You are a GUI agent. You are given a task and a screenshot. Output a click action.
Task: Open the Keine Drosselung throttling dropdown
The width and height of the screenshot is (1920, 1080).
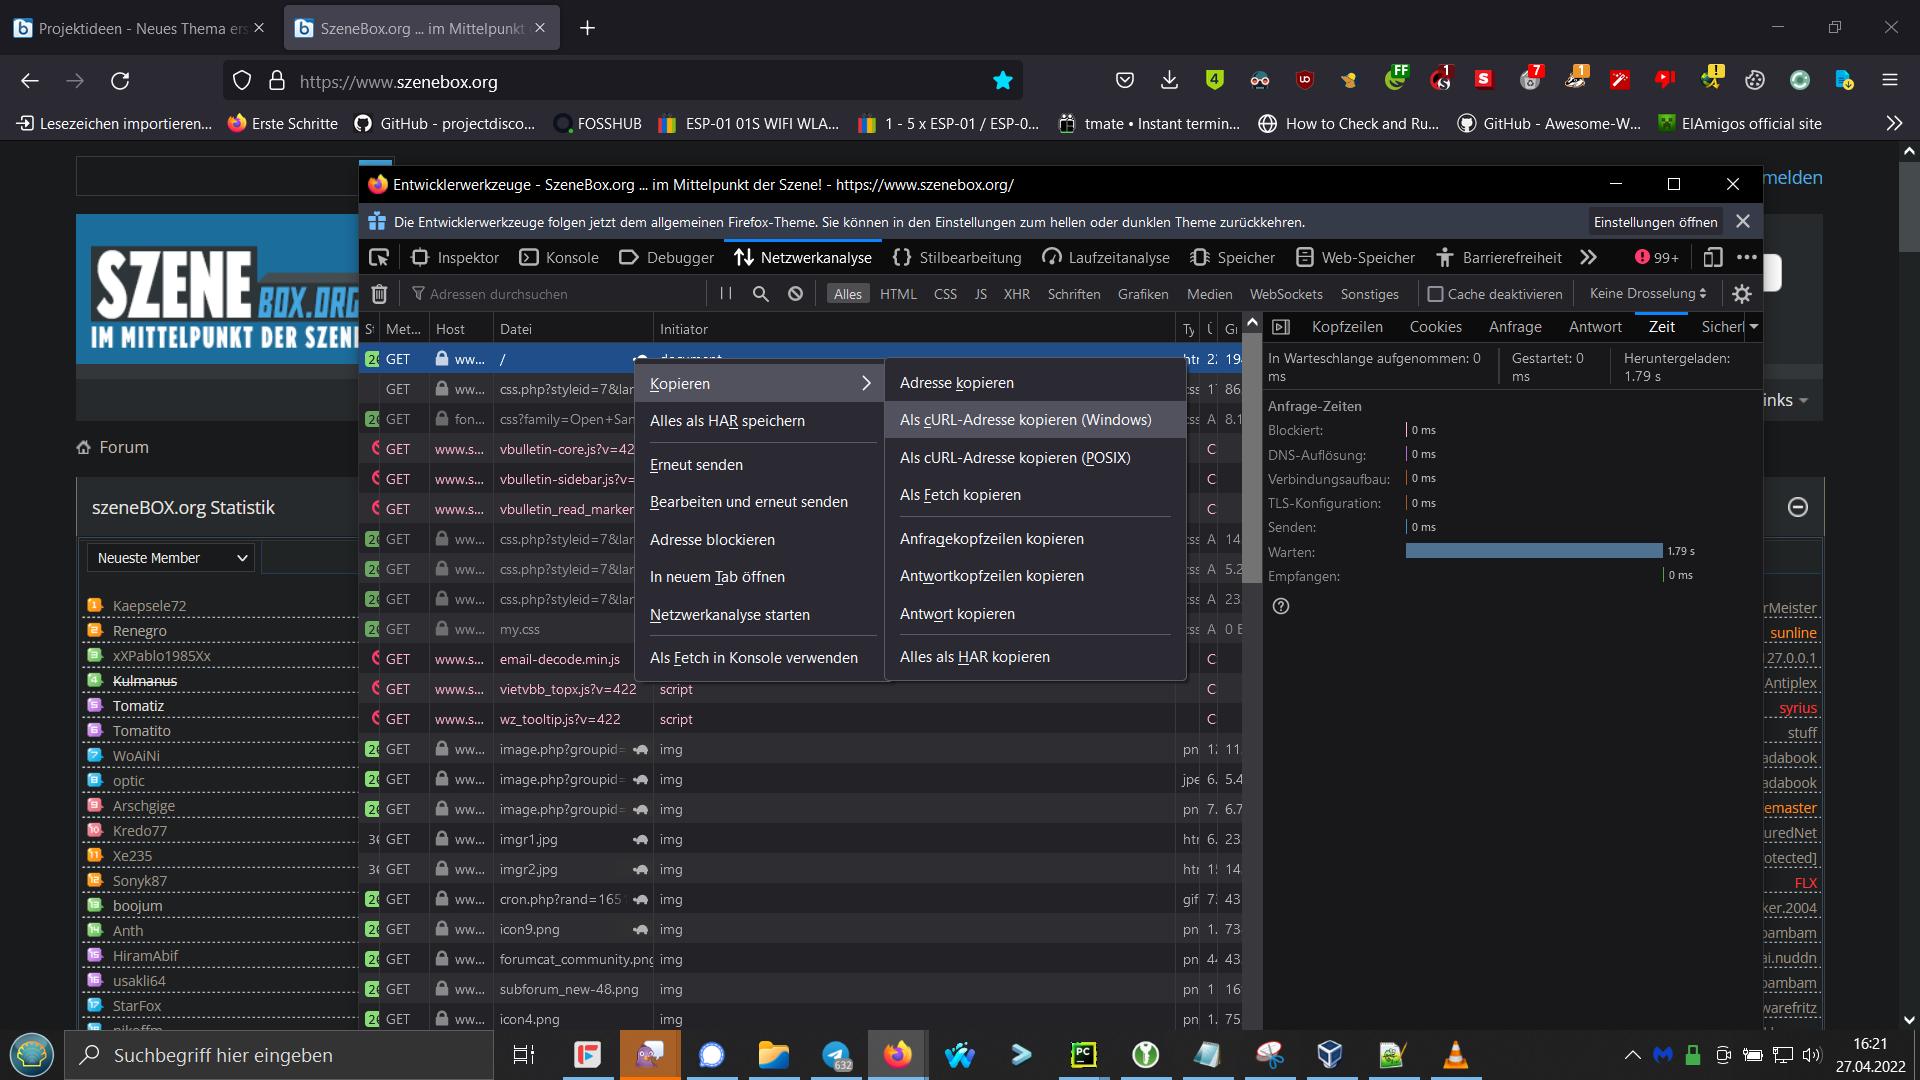point(1646,293)
